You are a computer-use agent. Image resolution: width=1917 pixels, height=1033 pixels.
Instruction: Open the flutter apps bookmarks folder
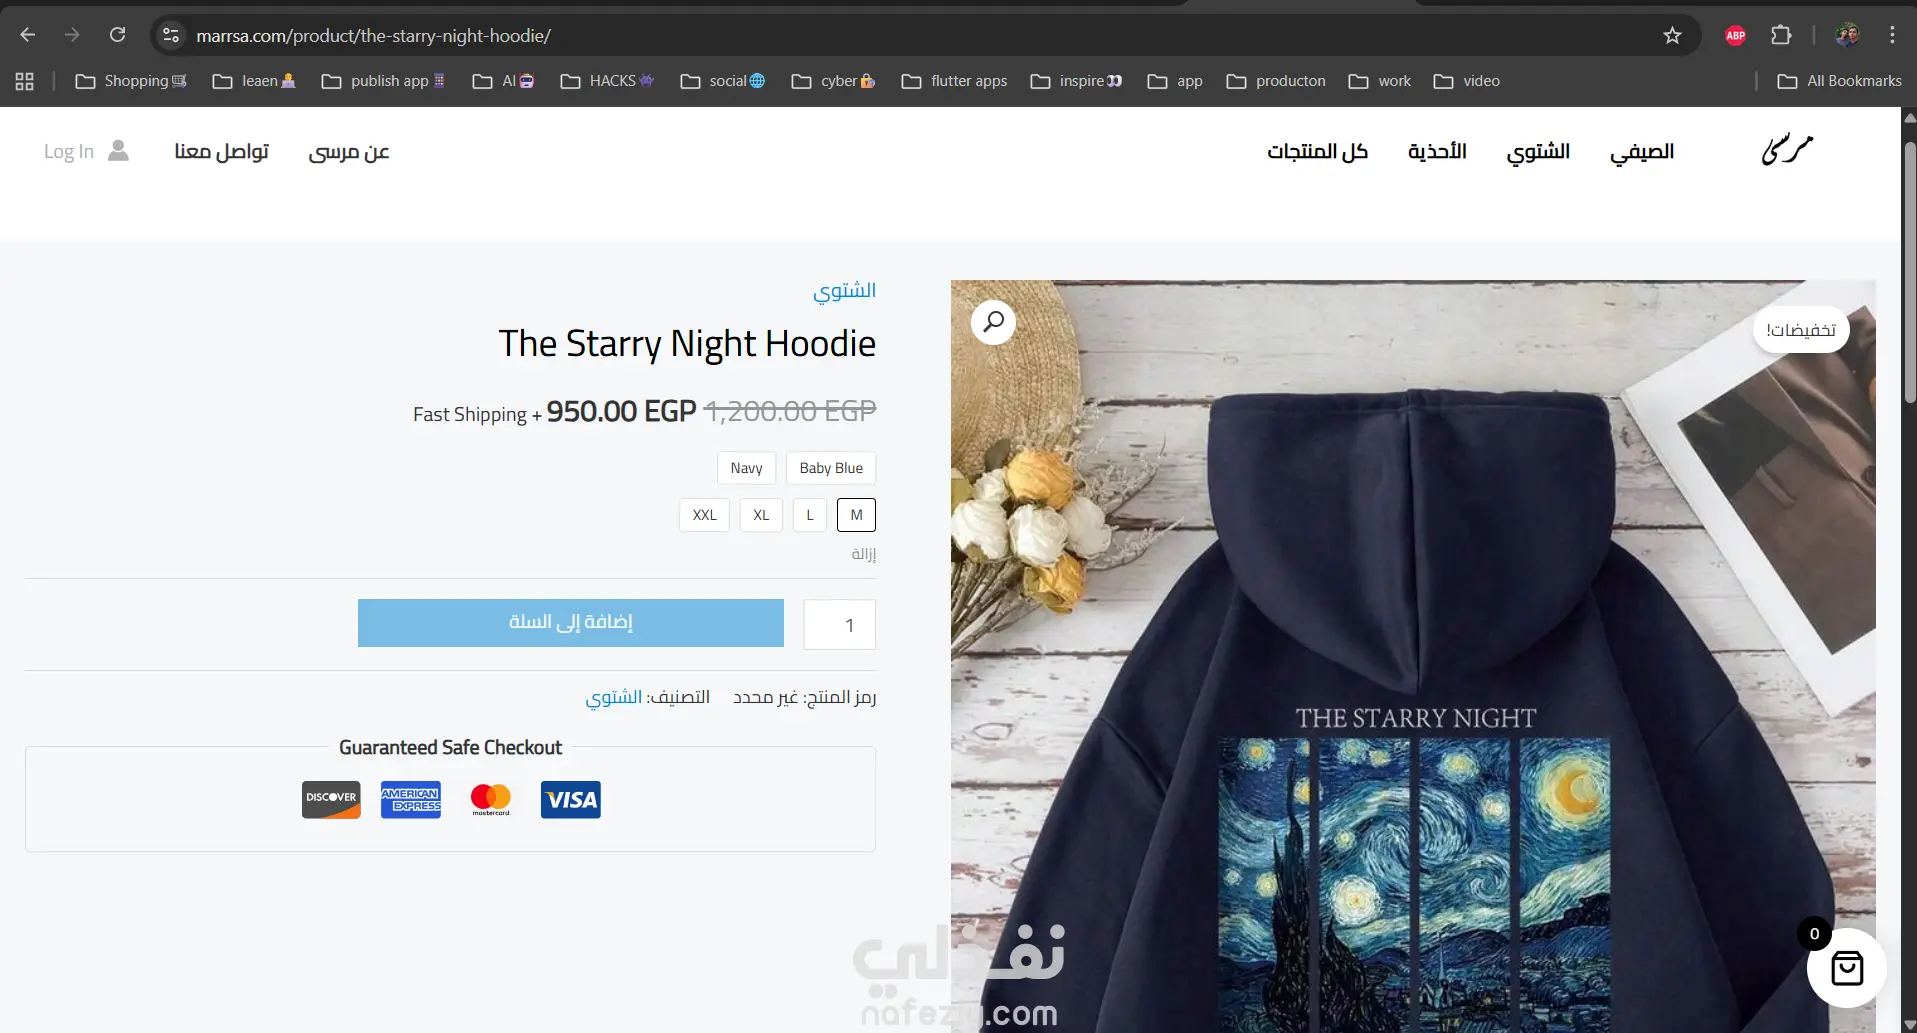click(954, 81)
